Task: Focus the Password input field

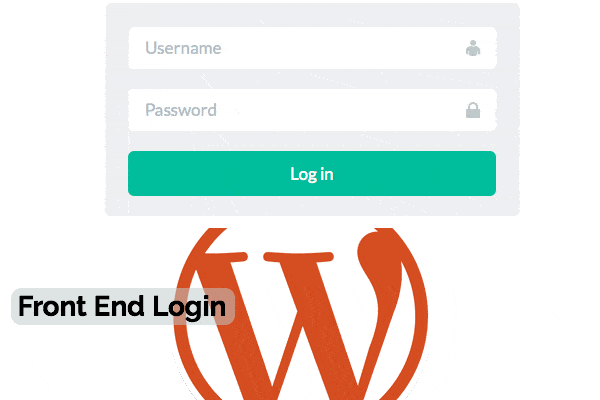Action: [x=312, y=110]
